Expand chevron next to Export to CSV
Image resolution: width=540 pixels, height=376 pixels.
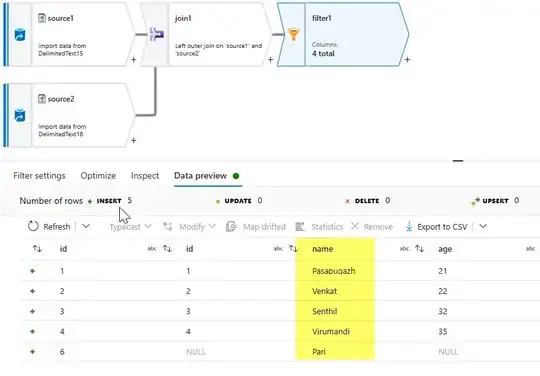click(483, 226)
